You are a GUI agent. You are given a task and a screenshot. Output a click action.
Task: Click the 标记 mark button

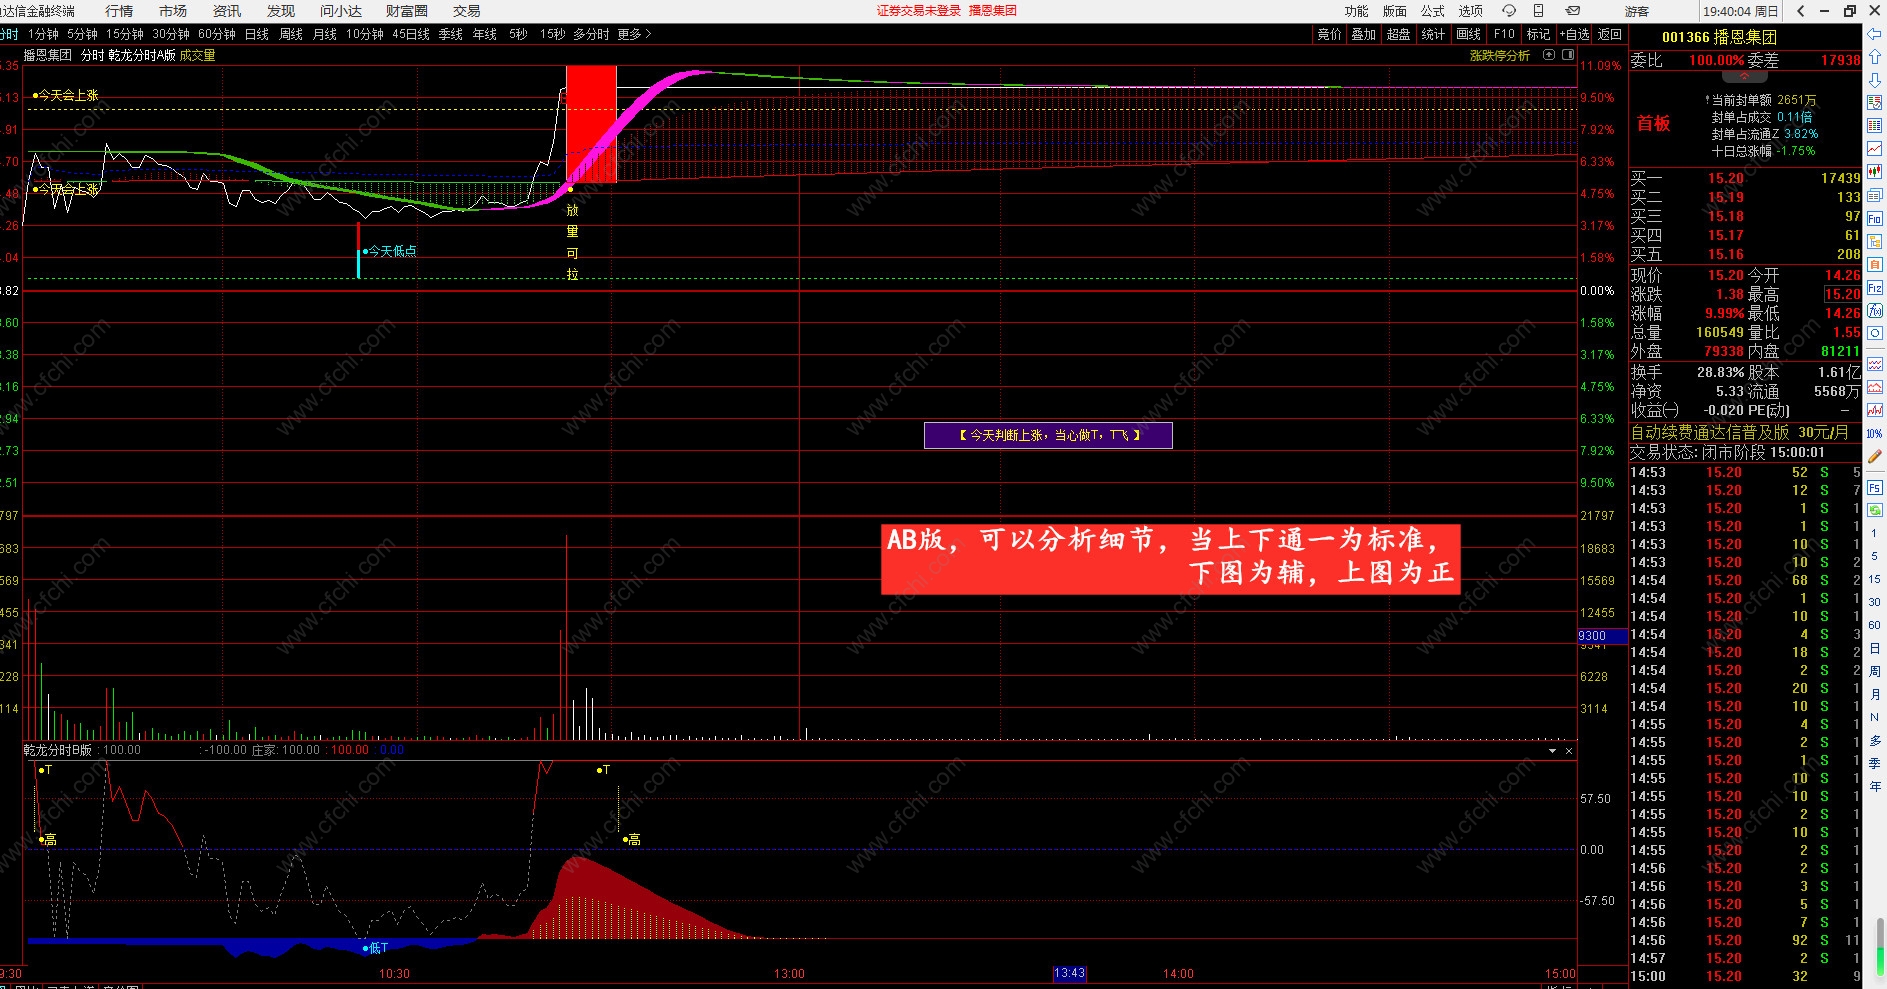coord(1538,34)
